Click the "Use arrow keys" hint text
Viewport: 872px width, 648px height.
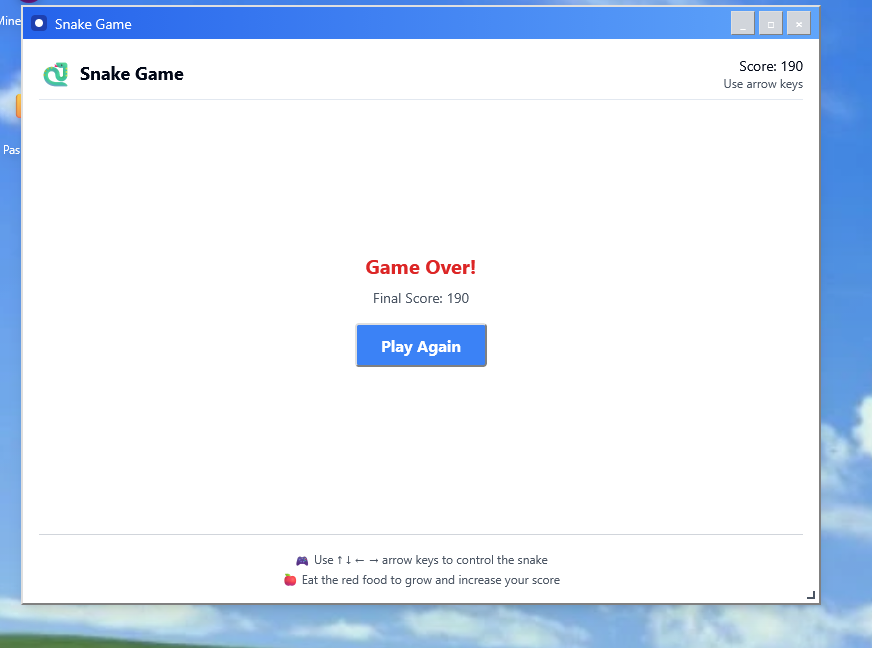pyautogui.click(x=763, y=84)
